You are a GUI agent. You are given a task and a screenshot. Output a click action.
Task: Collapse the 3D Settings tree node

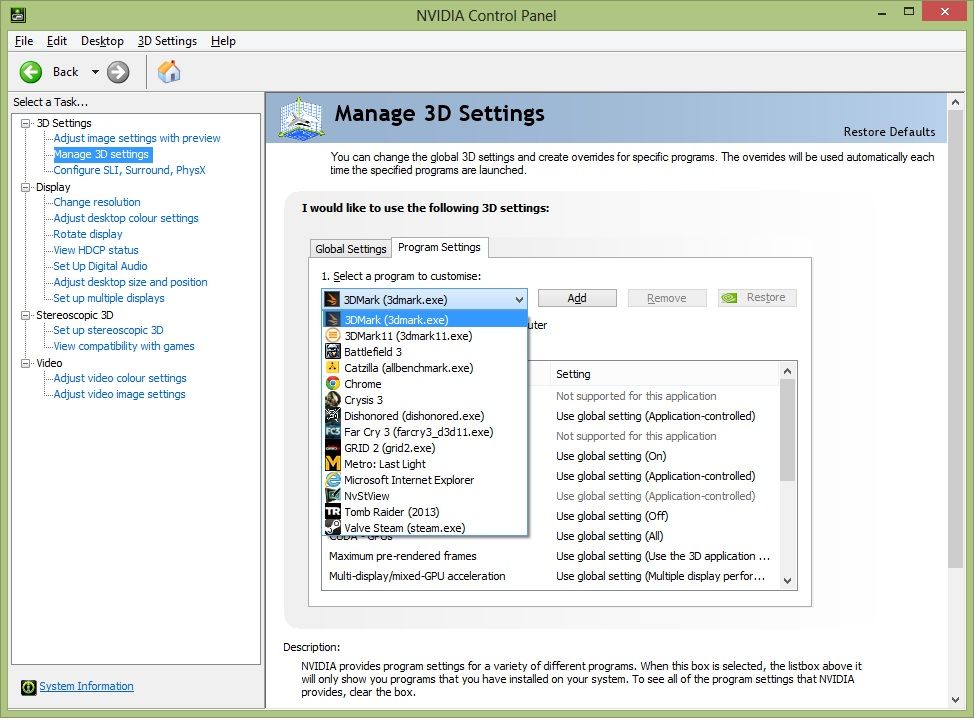[26, 123]
